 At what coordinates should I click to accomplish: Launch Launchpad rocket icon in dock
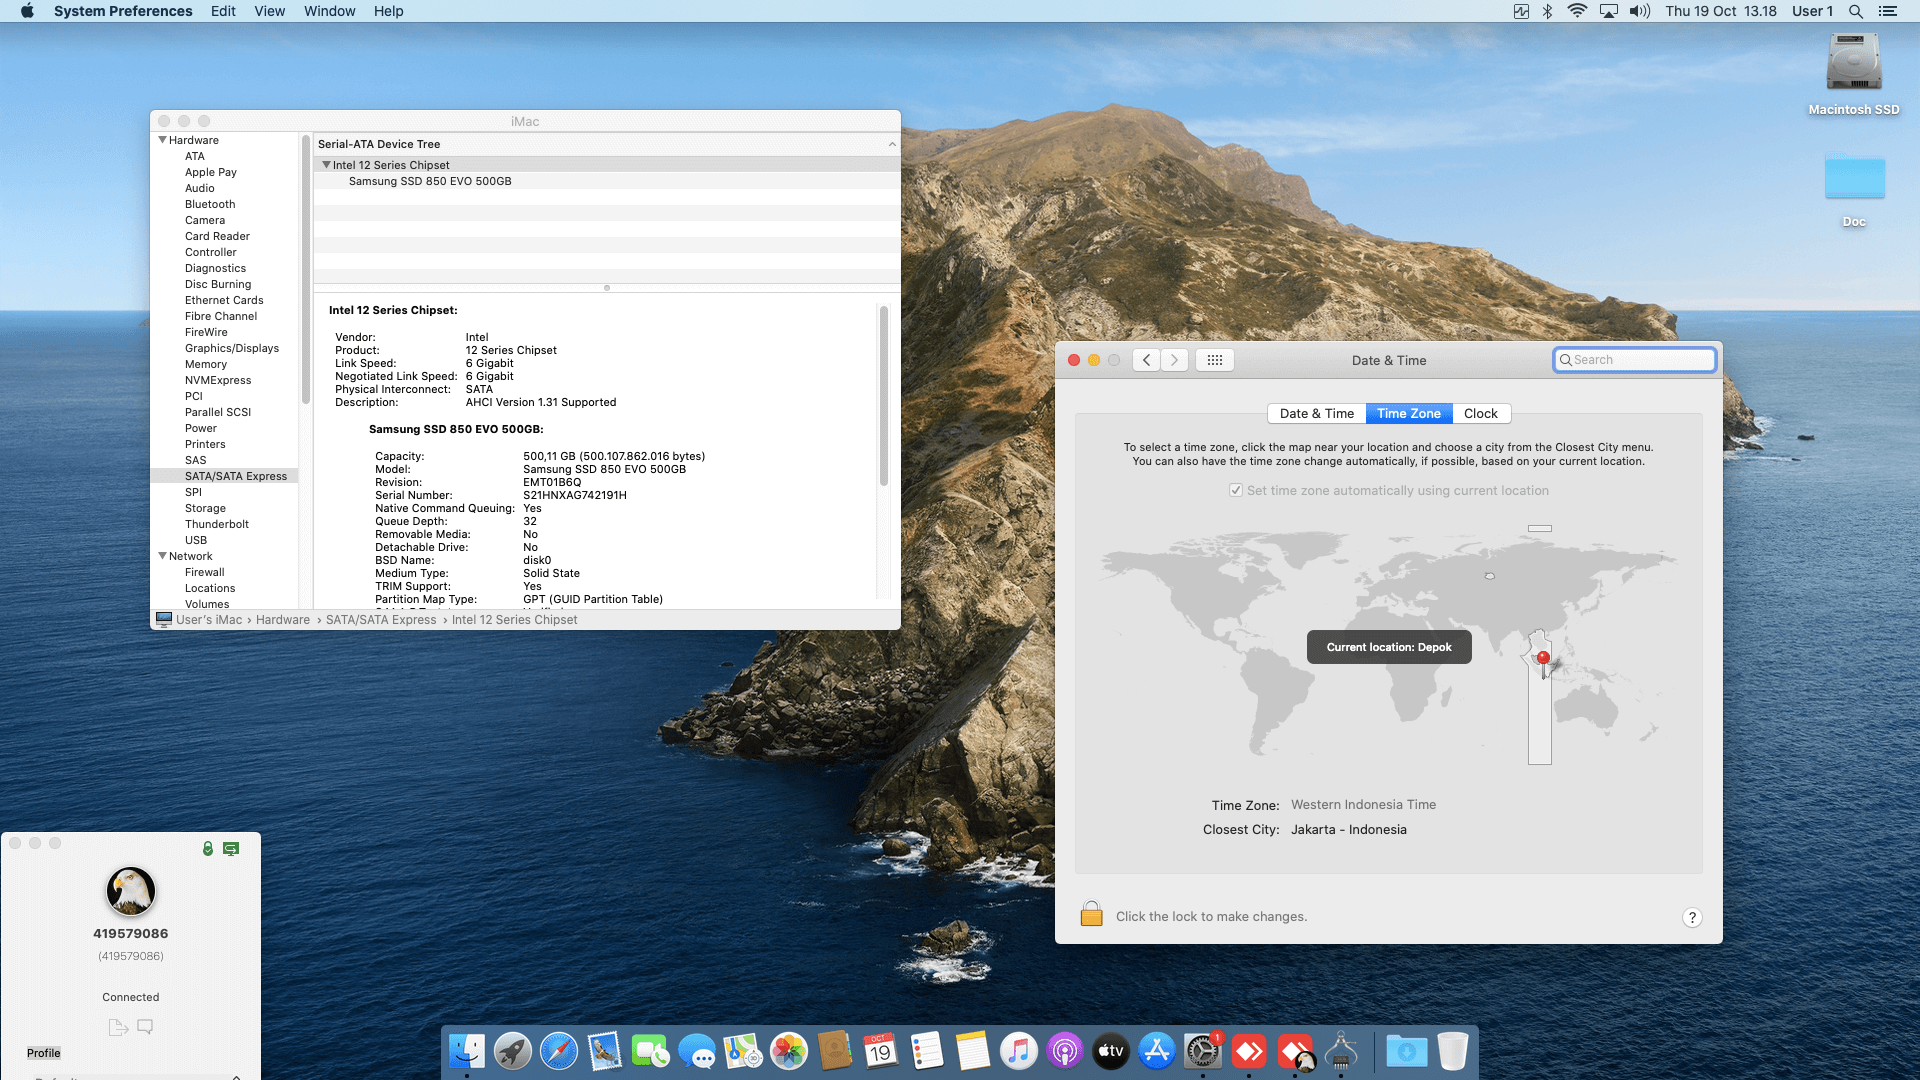[x=513, y=1051]
